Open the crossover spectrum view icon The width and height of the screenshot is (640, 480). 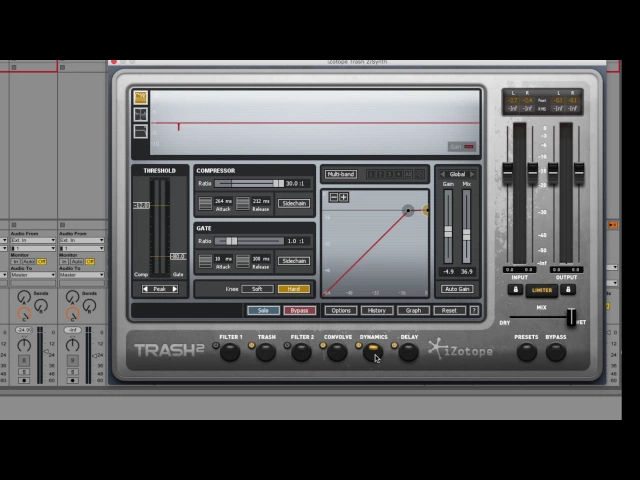click(x=140, y=131)
